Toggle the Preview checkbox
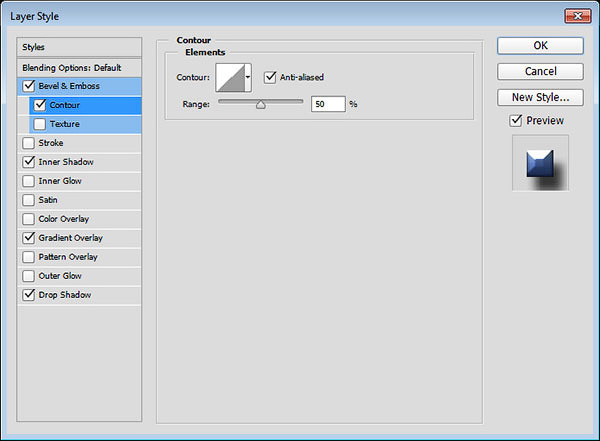The height and width of the screenshot is (441, 600). pos(516,121)
